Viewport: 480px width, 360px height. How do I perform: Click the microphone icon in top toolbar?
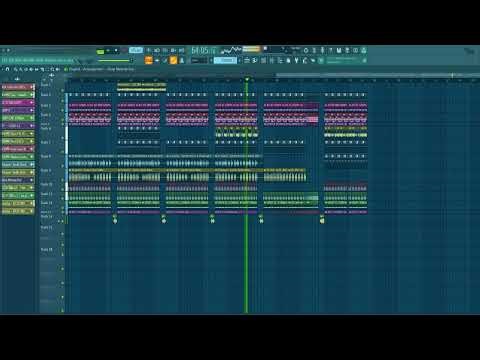(322, 50)
